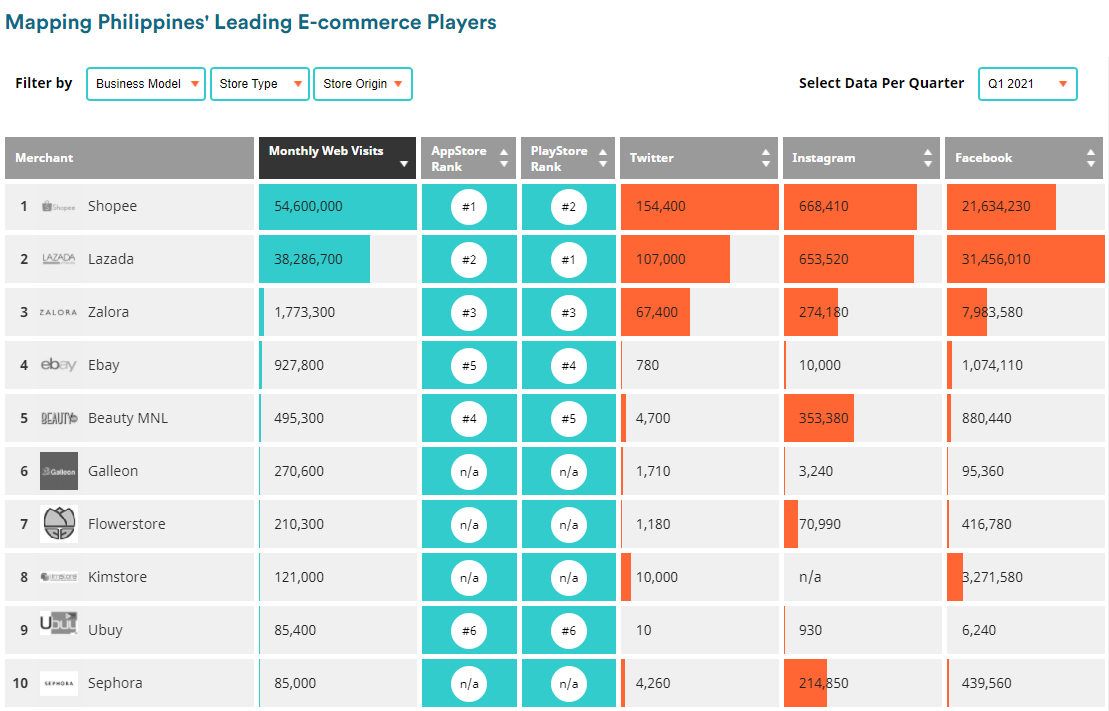Click the Ubuy merchant name

coord(105,630)
